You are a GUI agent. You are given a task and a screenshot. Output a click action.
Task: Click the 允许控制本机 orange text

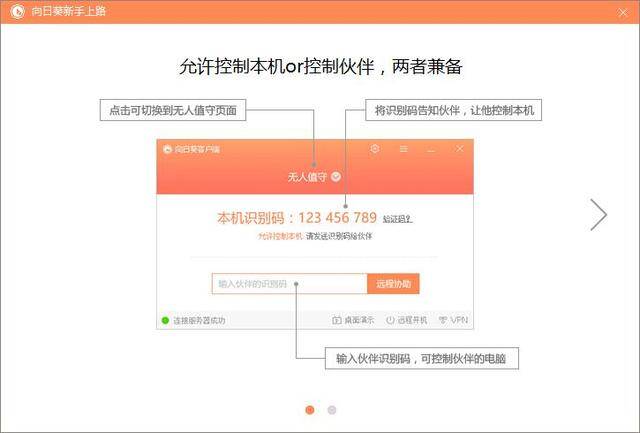[280, 236]
